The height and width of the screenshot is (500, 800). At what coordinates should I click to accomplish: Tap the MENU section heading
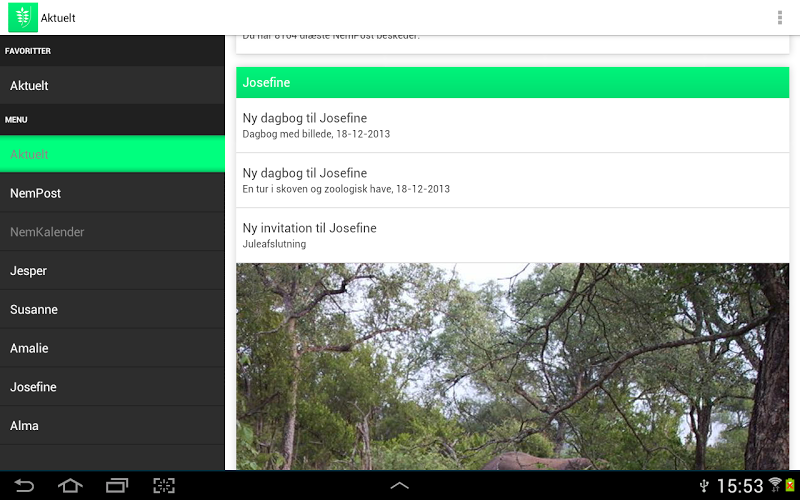(16, 120)
